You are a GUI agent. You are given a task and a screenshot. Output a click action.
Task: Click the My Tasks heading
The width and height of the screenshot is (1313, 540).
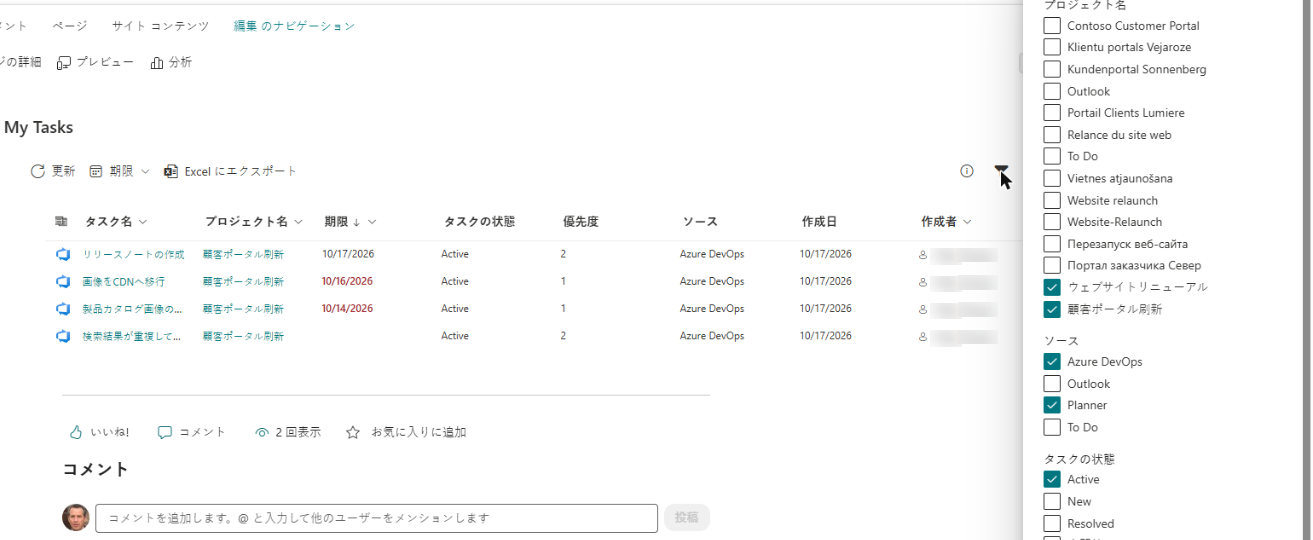click(x=38, y=127)
